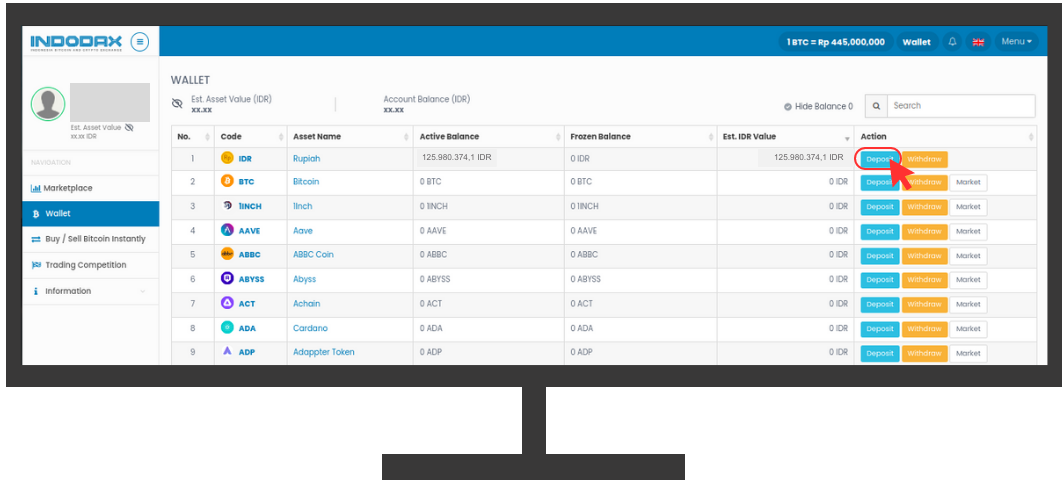Click Market button in Bitcoin row
Viewport: 1064px width, 489px height.
[968, 182]
